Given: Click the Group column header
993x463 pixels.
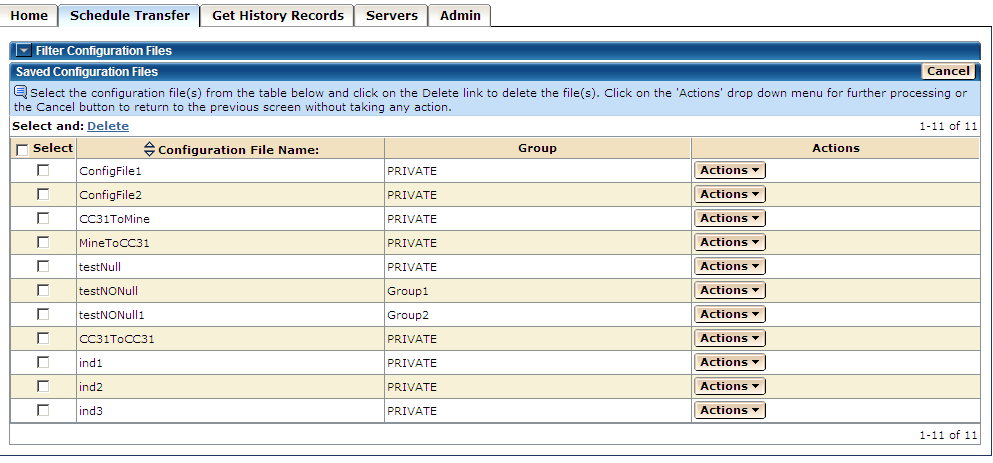Looking at the screenshot, I should coord(537,148).
